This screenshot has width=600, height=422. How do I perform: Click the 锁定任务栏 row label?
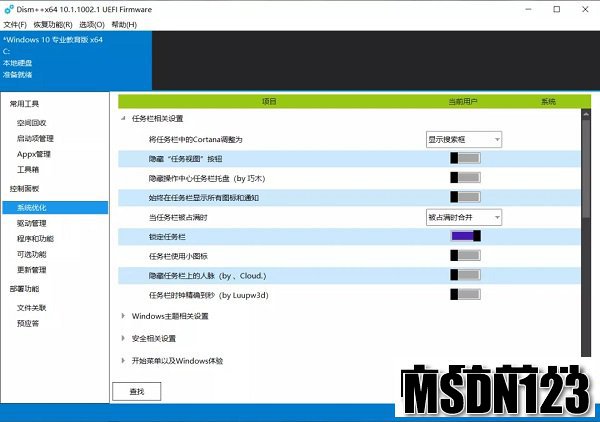click(167, 237)
